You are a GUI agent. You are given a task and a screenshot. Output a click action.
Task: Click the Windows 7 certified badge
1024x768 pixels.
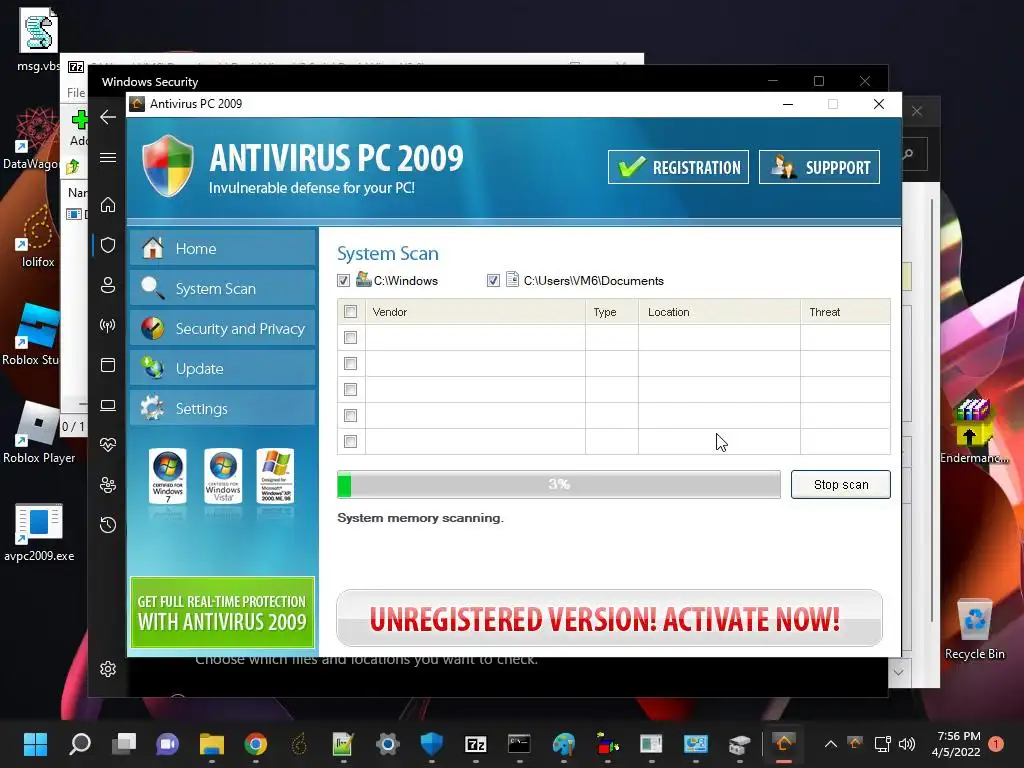(x=168, y=476)
